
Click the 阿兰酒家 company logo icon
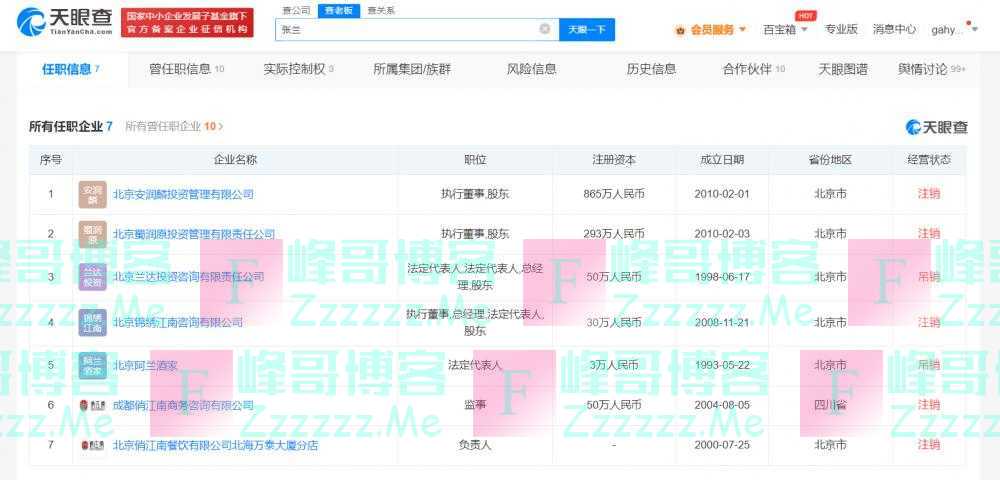coord(92,365)
